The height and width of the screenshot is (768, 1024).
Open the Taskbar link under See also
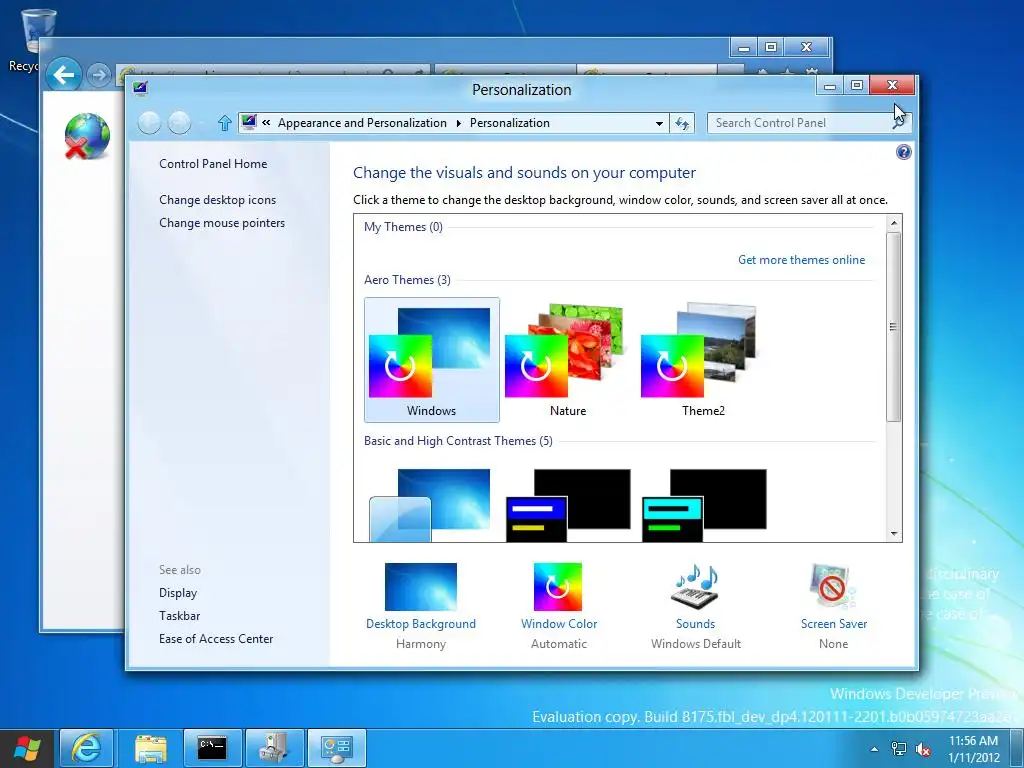(x=180, y=616)
